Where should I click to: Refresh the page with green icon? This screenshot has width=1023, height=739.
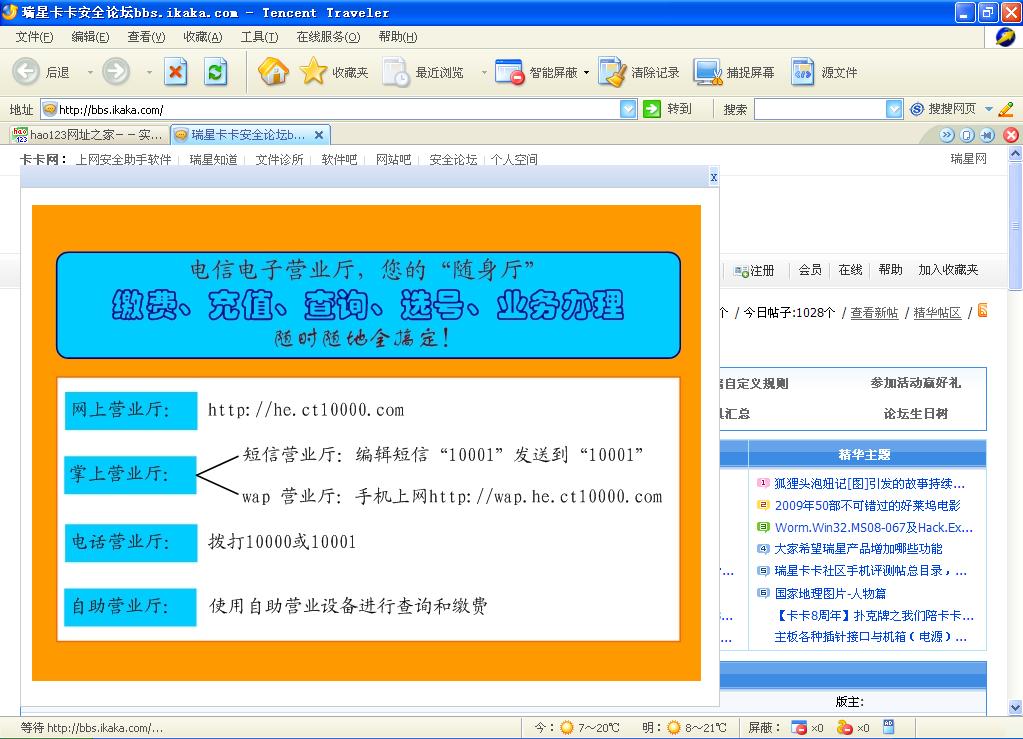point(215,72)
